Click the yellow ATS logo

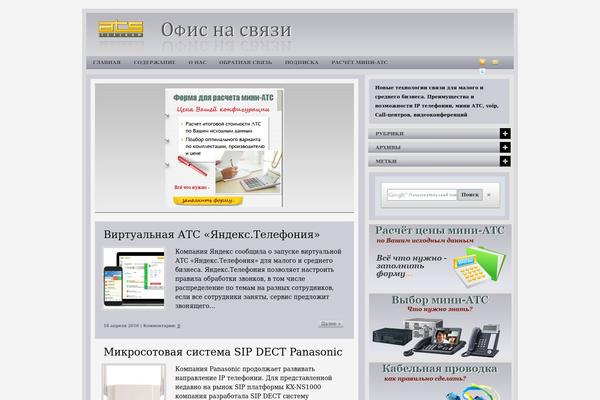[121, 28]
